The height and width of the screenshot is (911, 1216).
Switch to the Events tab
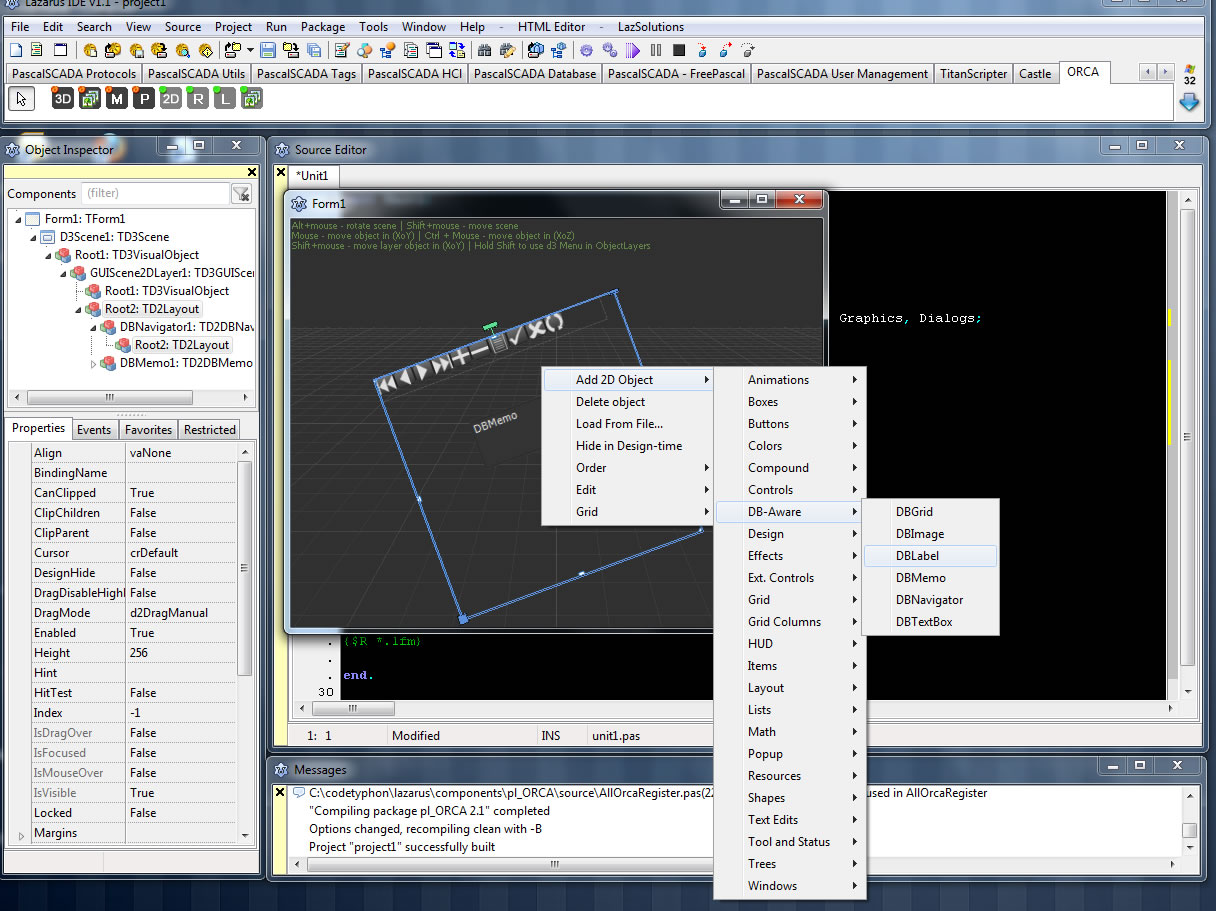pos(94,430)
